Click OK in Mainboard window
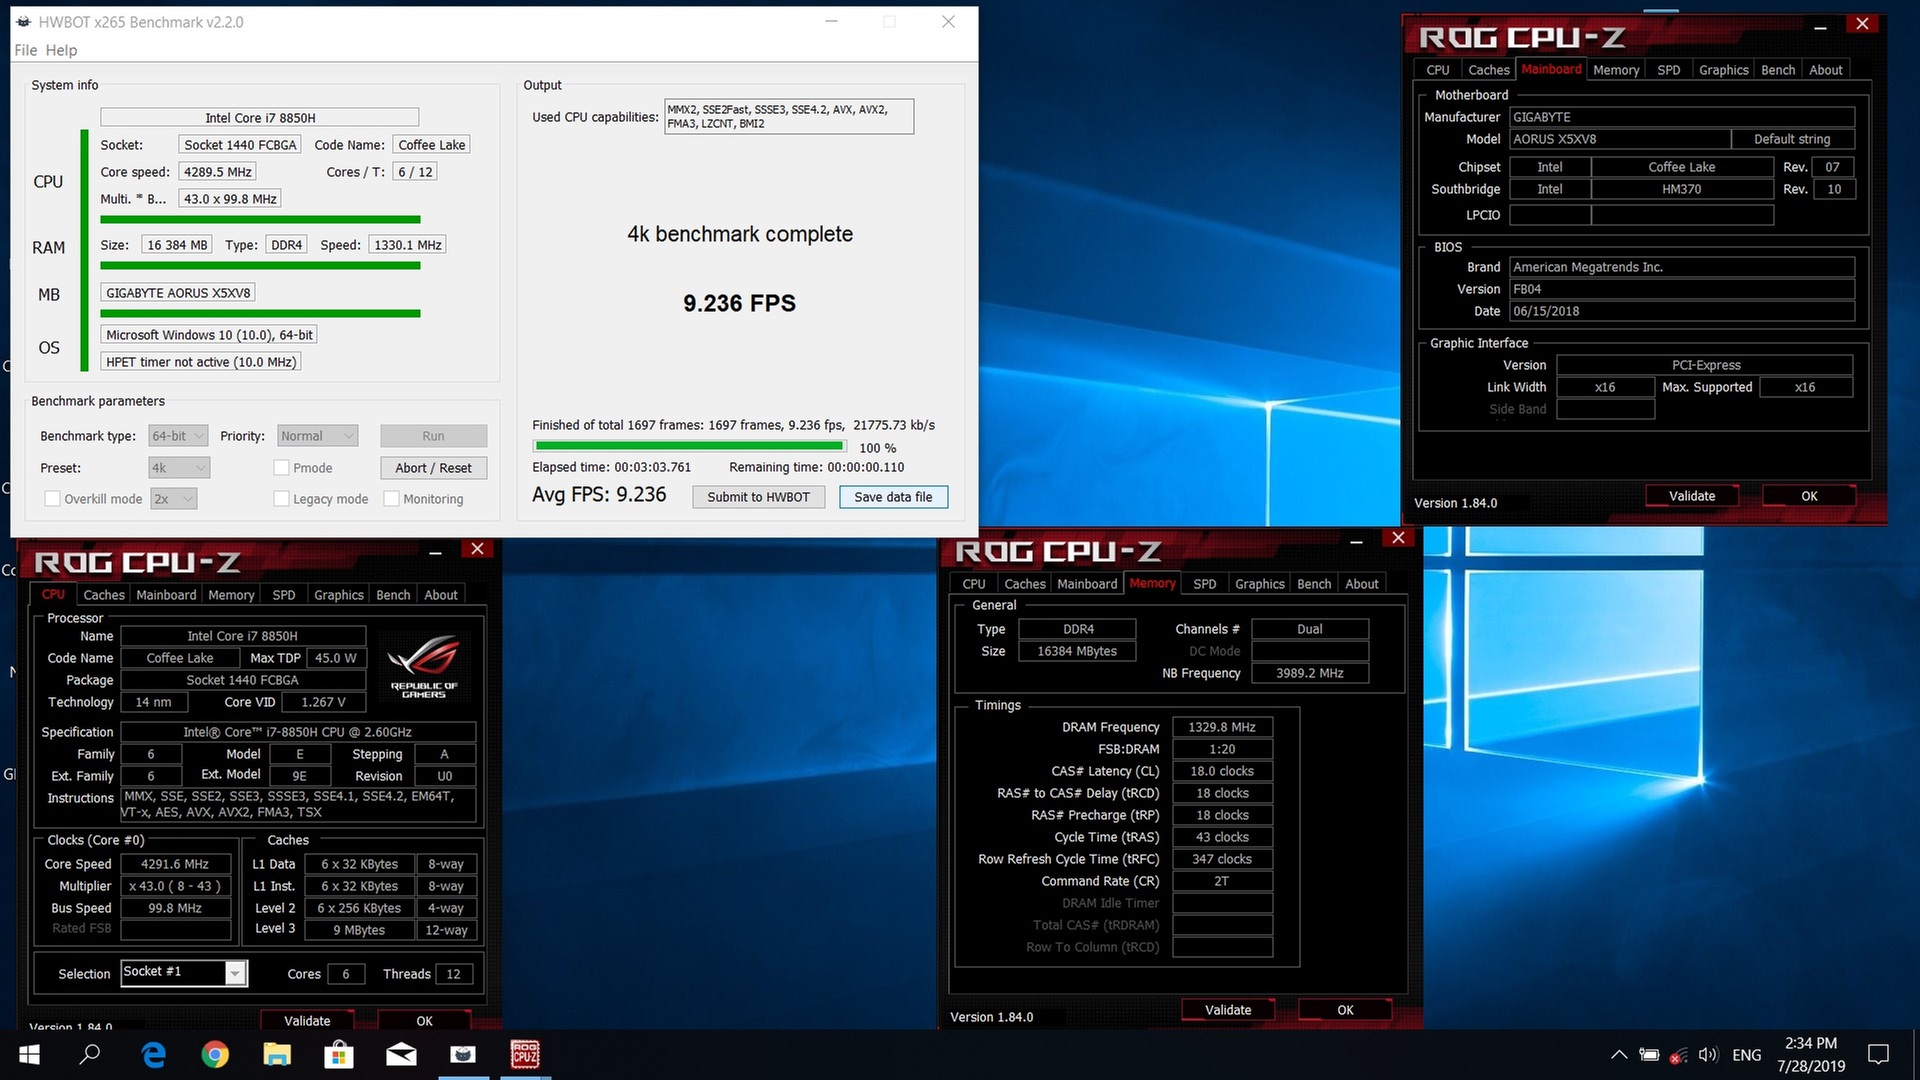Image resolution: width=1920 pixels, height=1080 pixels. (x=1809, y=496)
